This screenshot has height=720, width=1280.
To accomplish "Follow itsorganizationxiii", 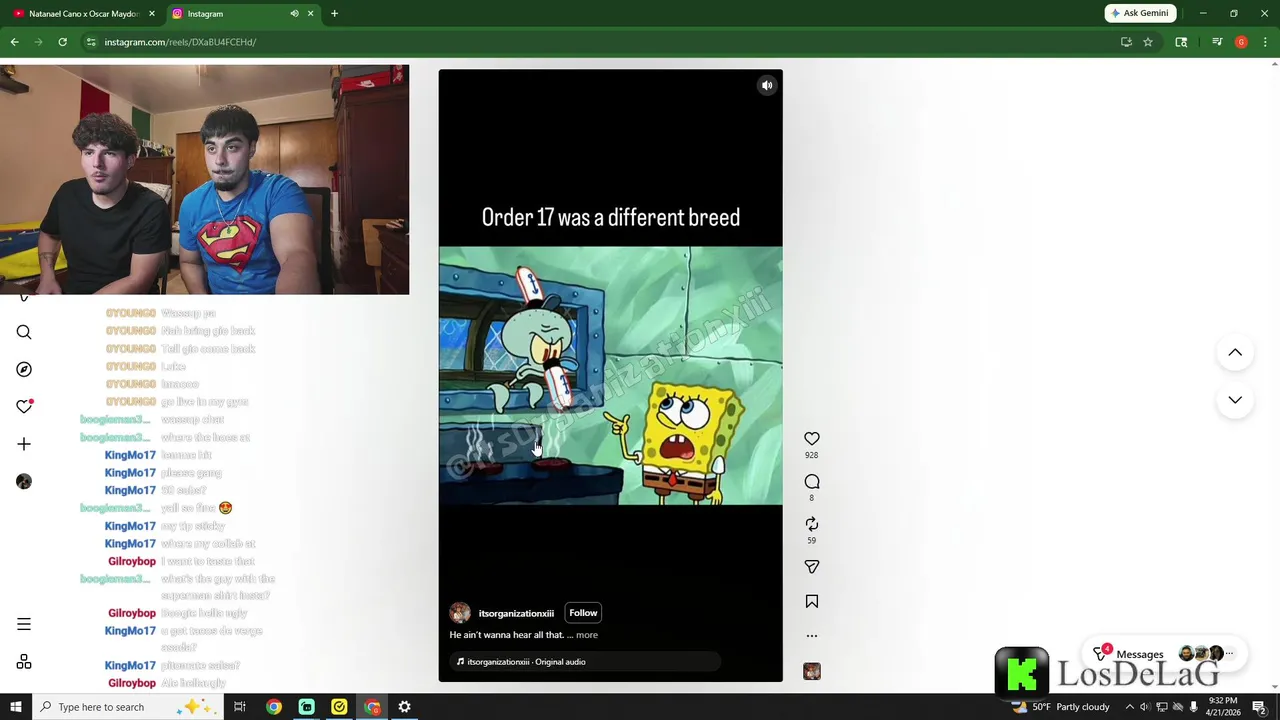I will (x=583, y=613).
